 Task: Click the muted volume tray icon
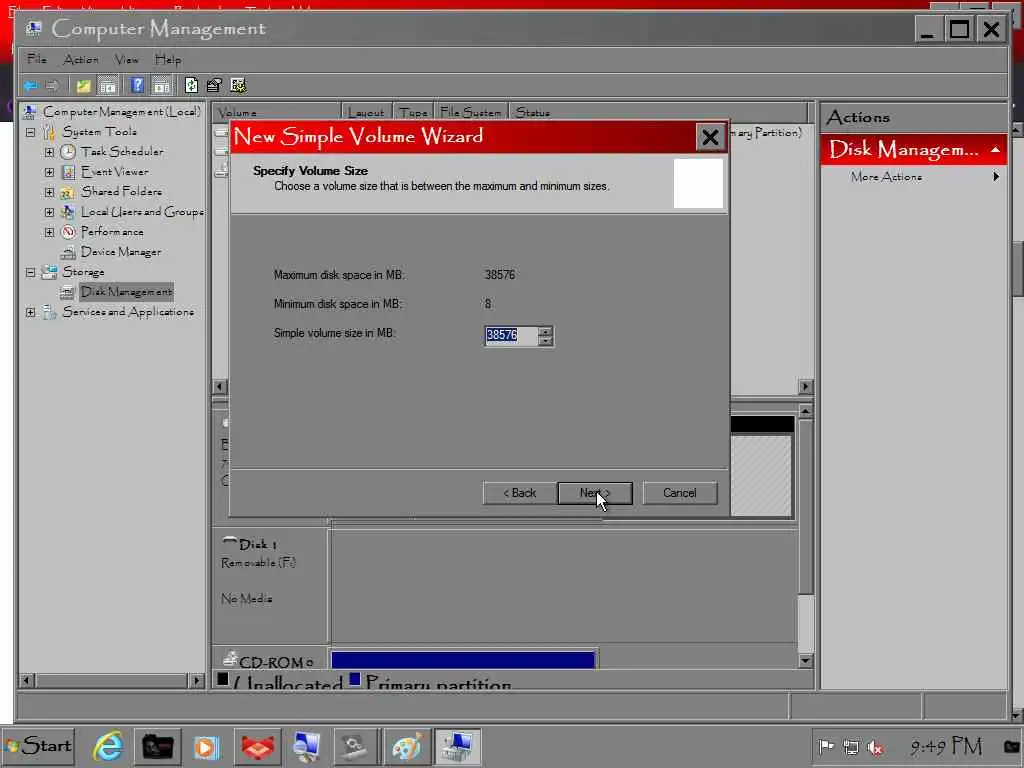click(x=875, y=747)
